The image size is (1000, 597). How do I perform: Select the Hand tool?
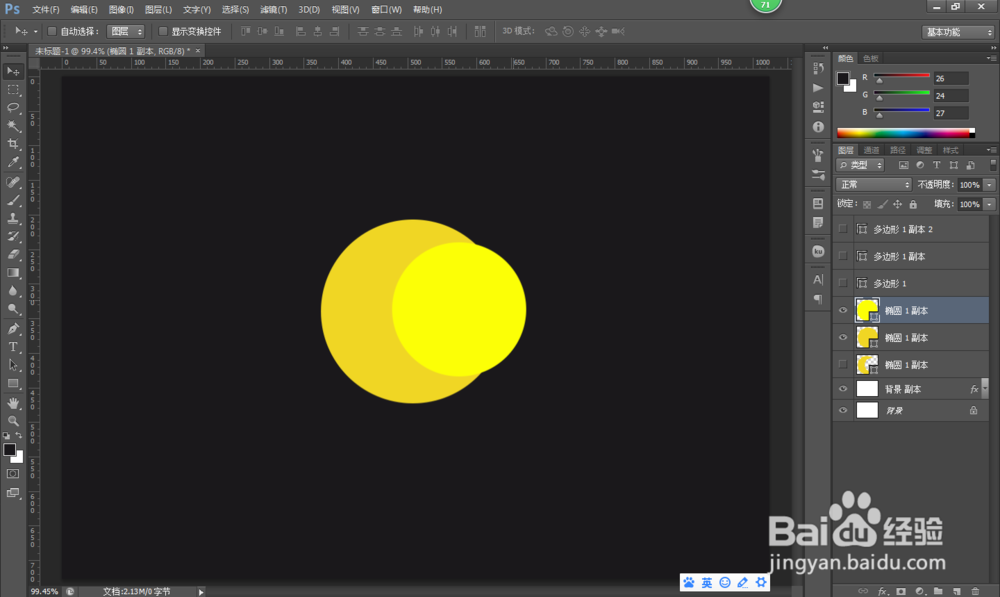coord(13,403)
